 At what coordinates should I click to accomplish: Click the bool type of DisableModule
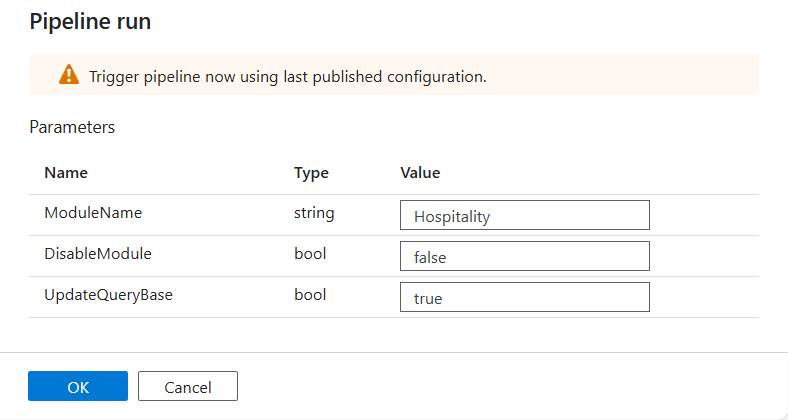(x=310, y=254)
